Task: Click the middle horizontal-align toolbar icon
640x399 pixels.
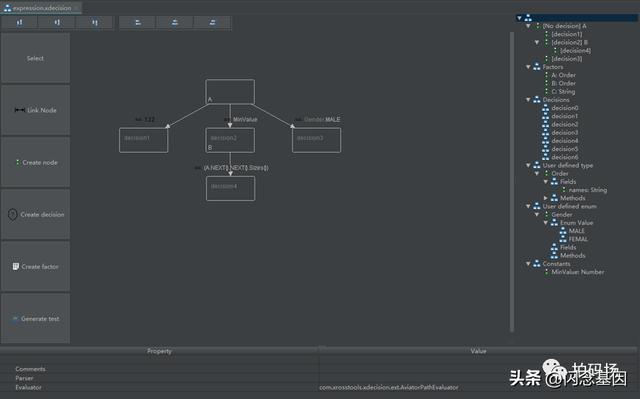Action: click(175, 22)
